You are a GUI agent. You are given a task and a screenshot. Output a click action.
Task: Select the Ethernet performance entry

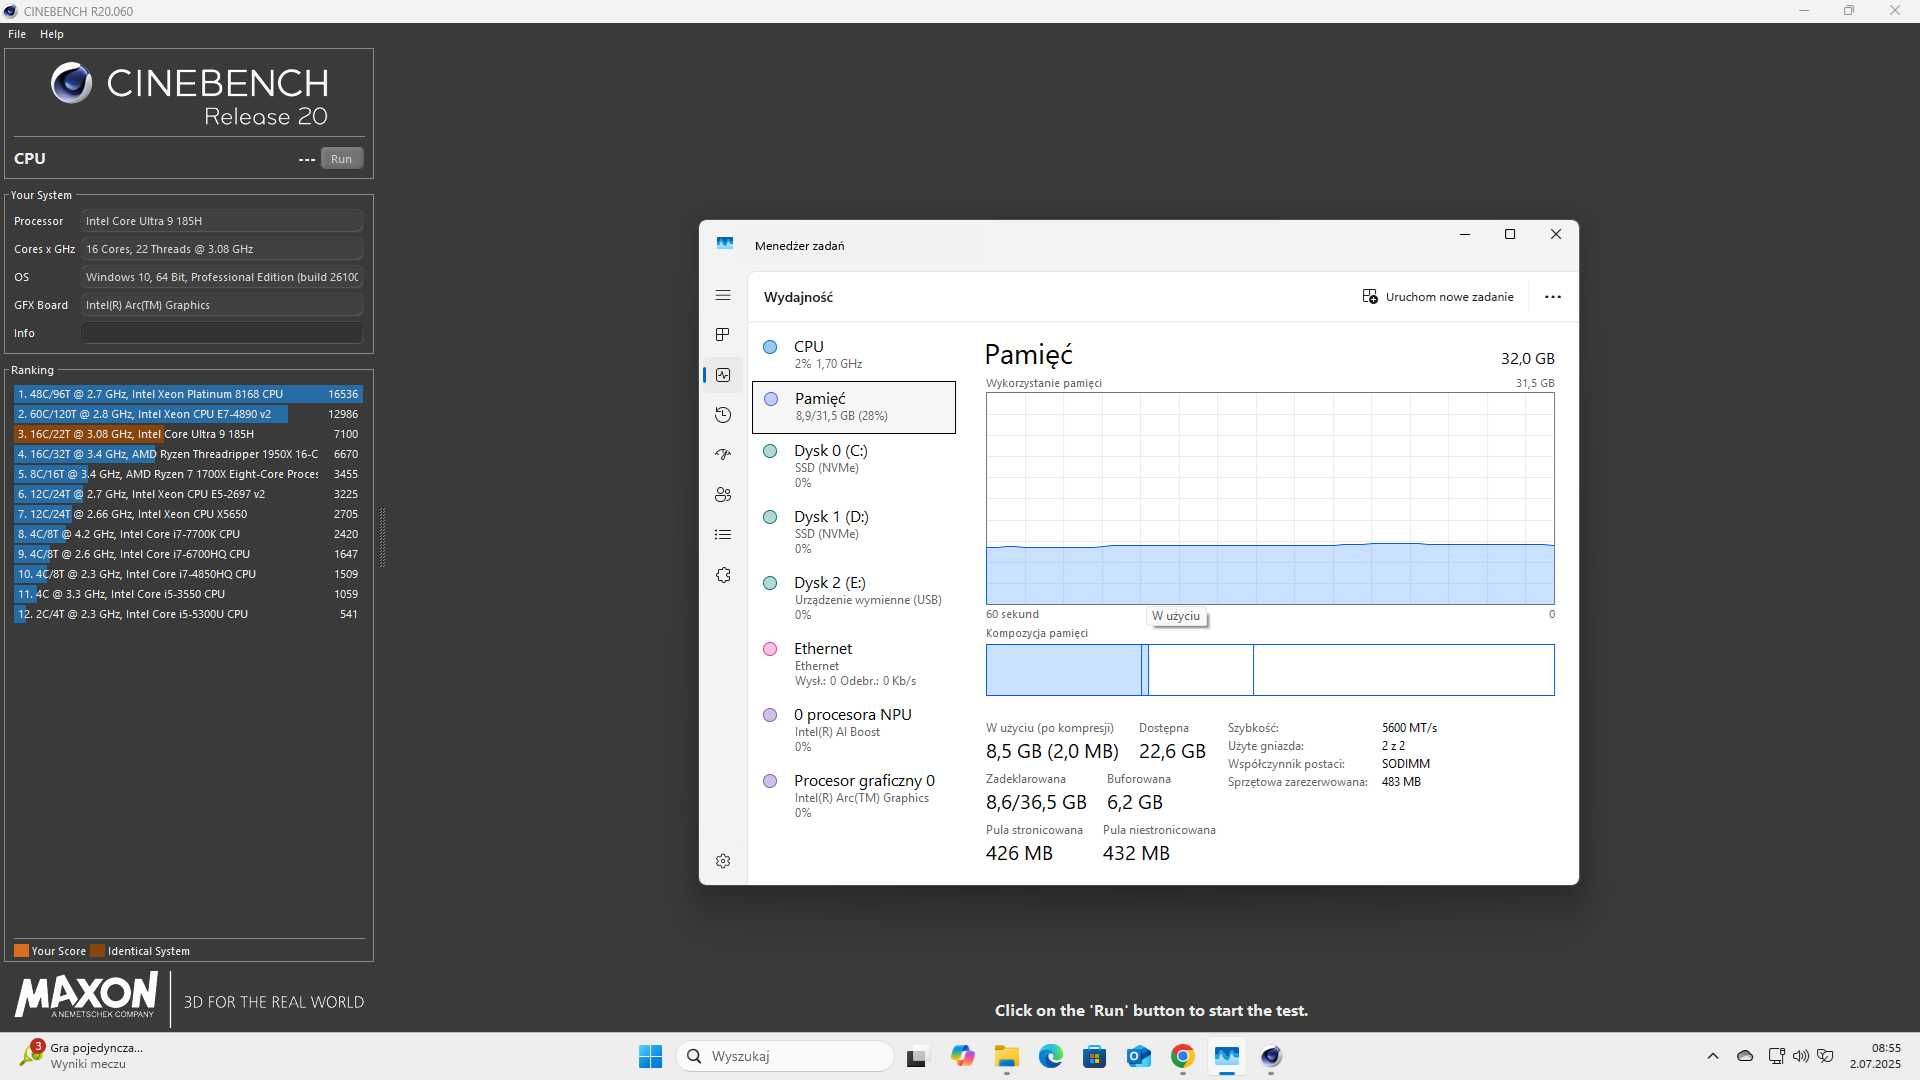pyautogui.click(x=854, y=664)
